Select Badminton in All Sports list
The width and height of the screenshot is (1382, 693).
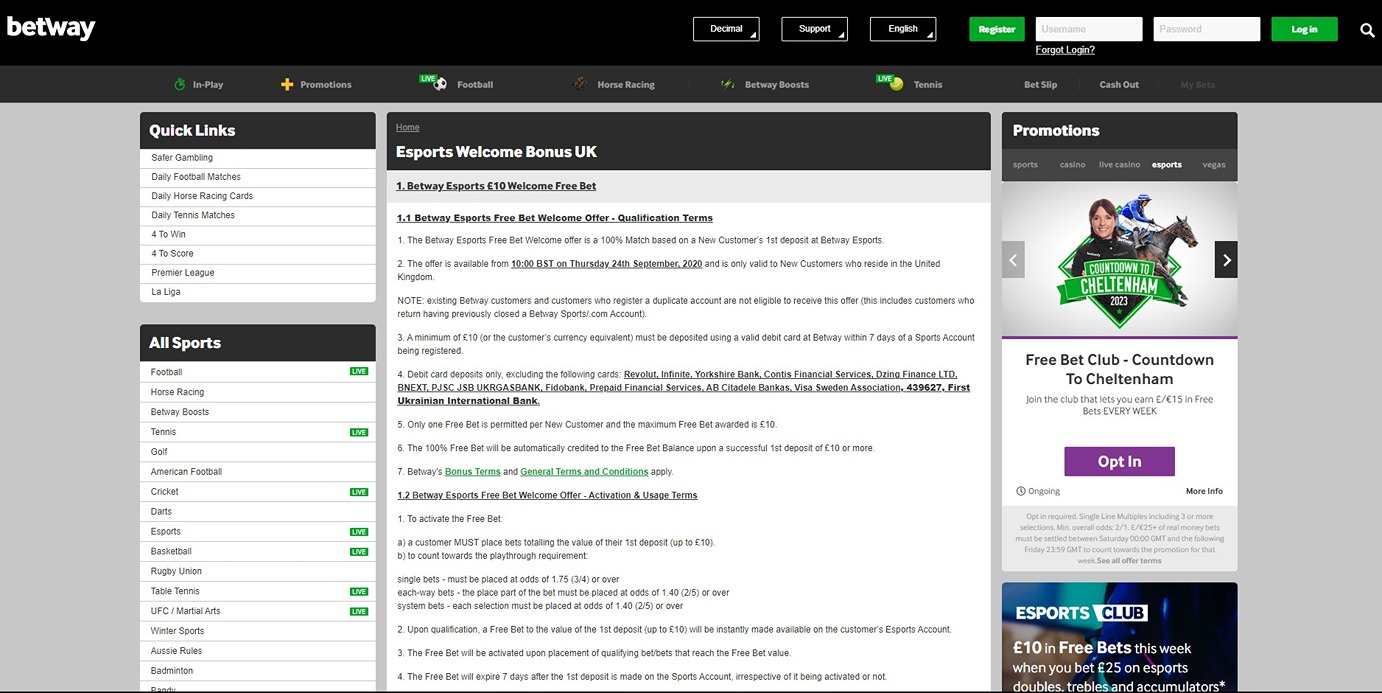coord(258,671)
